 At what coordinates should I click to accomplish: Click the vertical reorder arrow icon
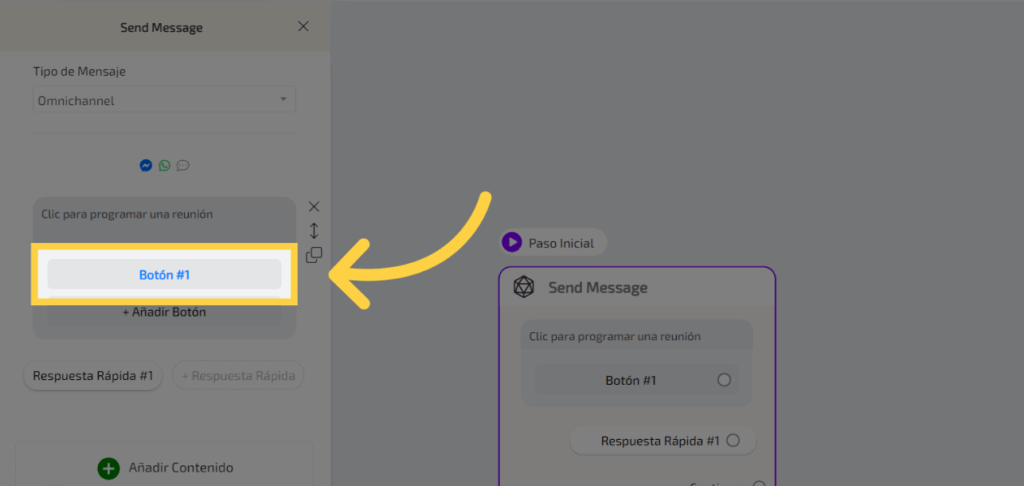click(314, 231)
